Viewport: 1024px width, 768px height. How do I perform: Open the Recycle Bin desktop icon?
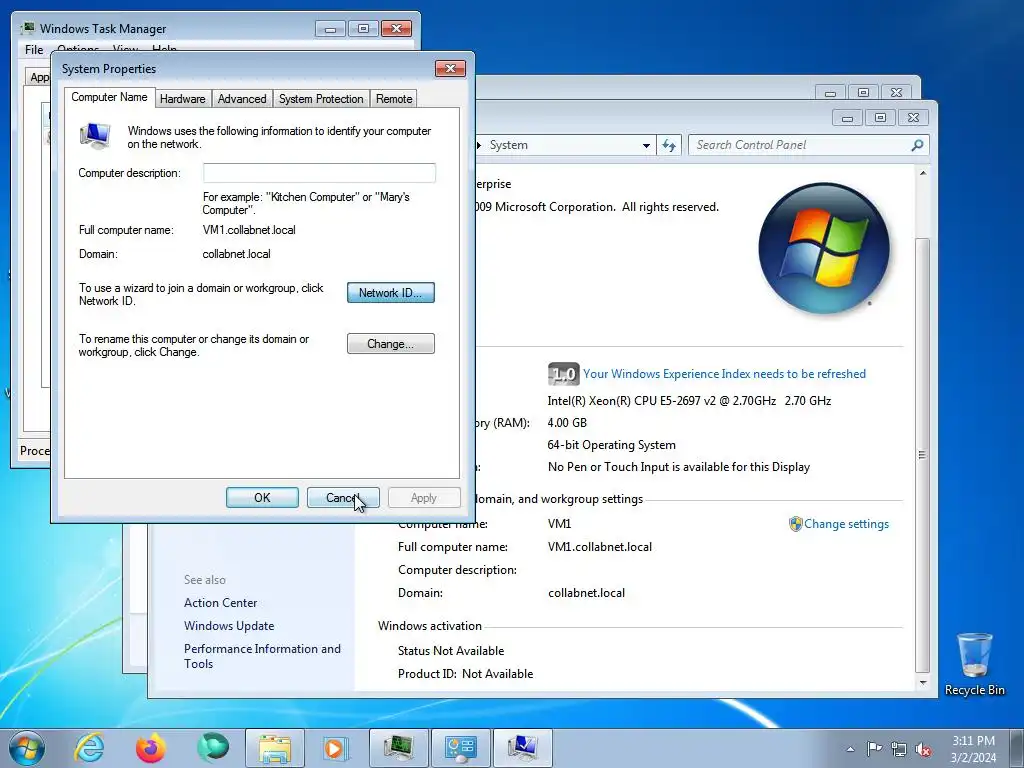974,665
